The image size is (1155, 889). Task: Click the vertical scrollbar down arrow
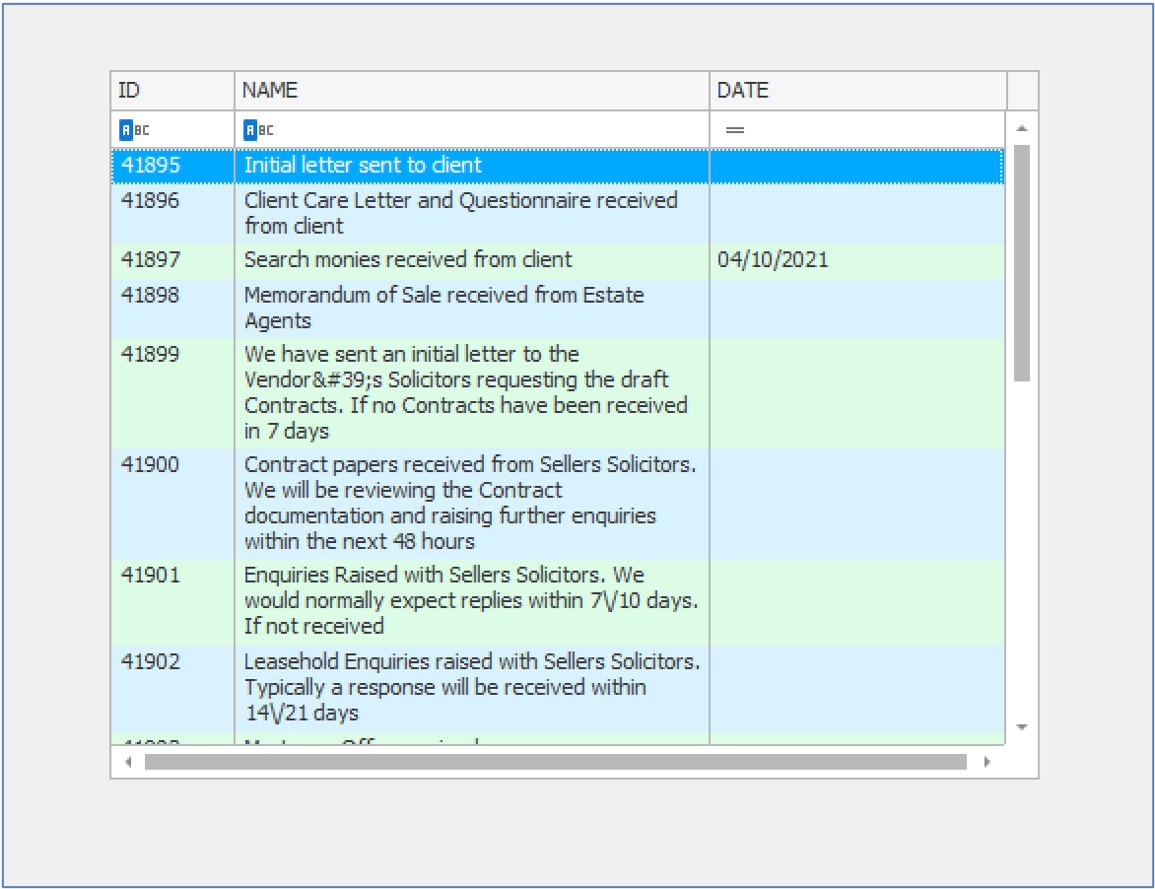tap(1021, 727)
